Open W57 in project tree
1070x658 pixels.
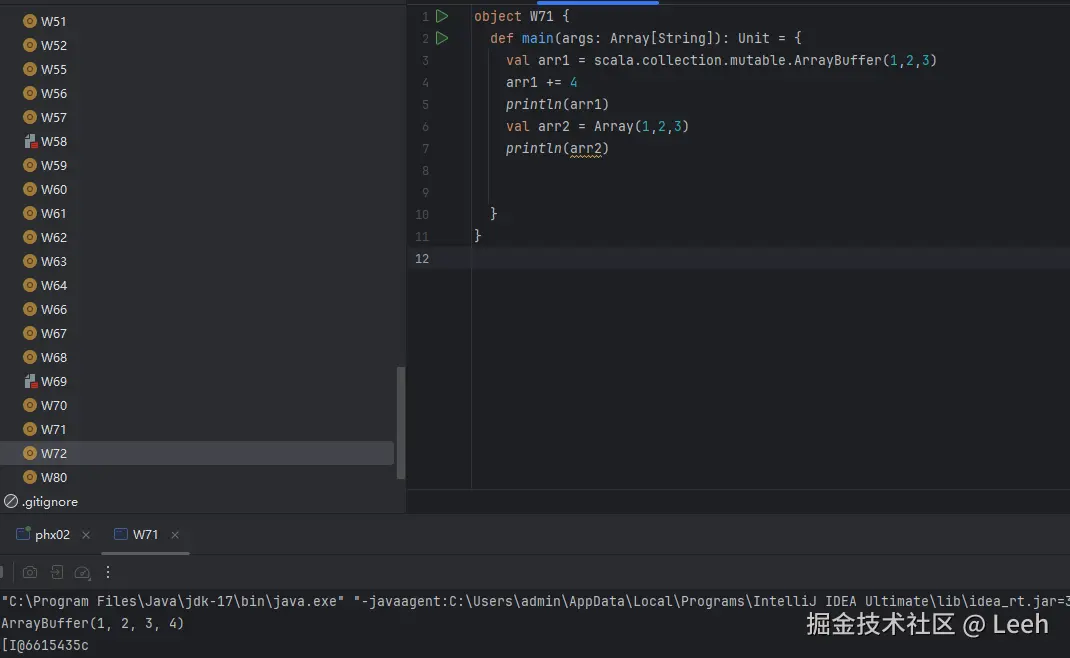pos(53,117)
